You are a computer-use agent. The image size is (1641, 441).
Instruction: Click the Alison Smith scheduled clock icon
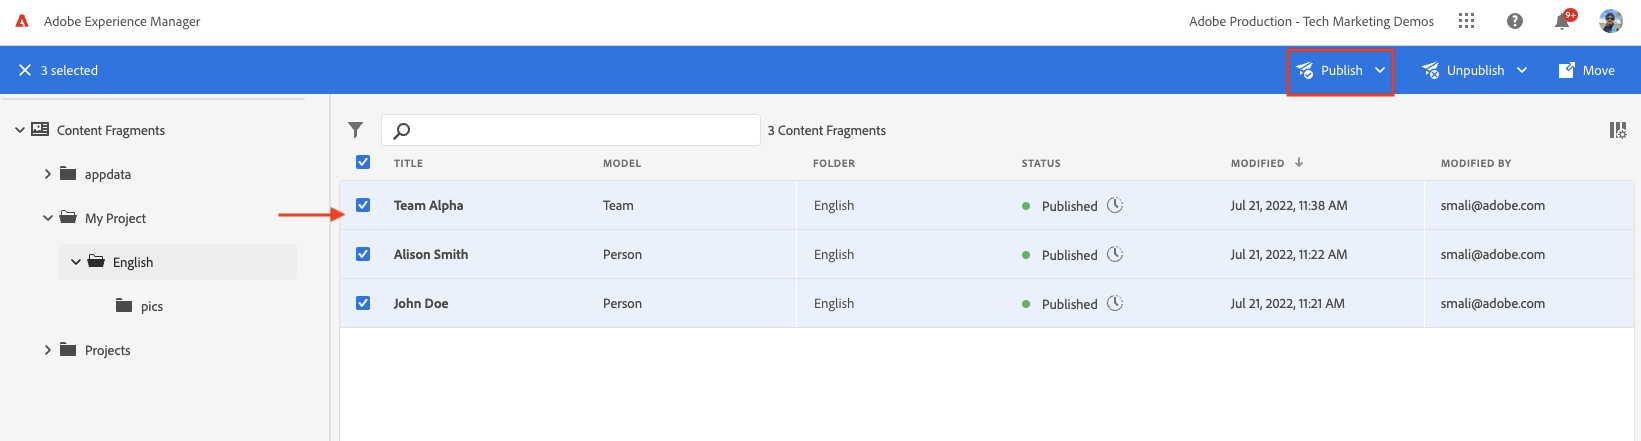click(x=1115, y=254)
